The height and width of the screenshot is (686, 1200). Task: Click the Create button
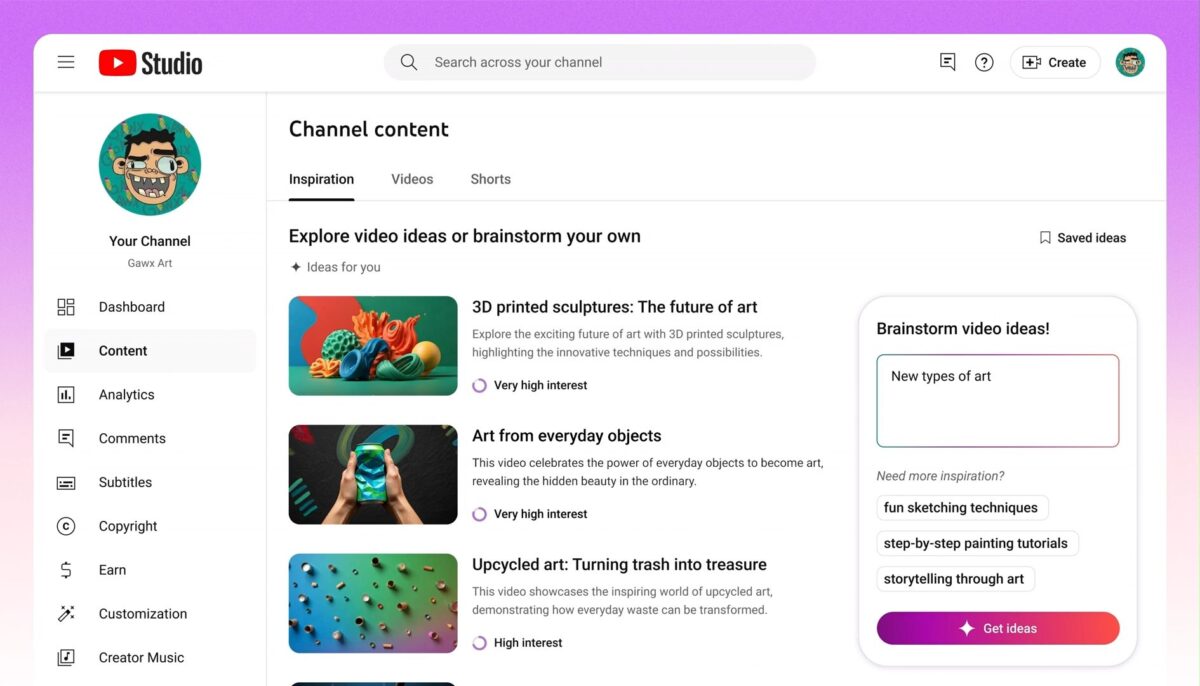1055,62
